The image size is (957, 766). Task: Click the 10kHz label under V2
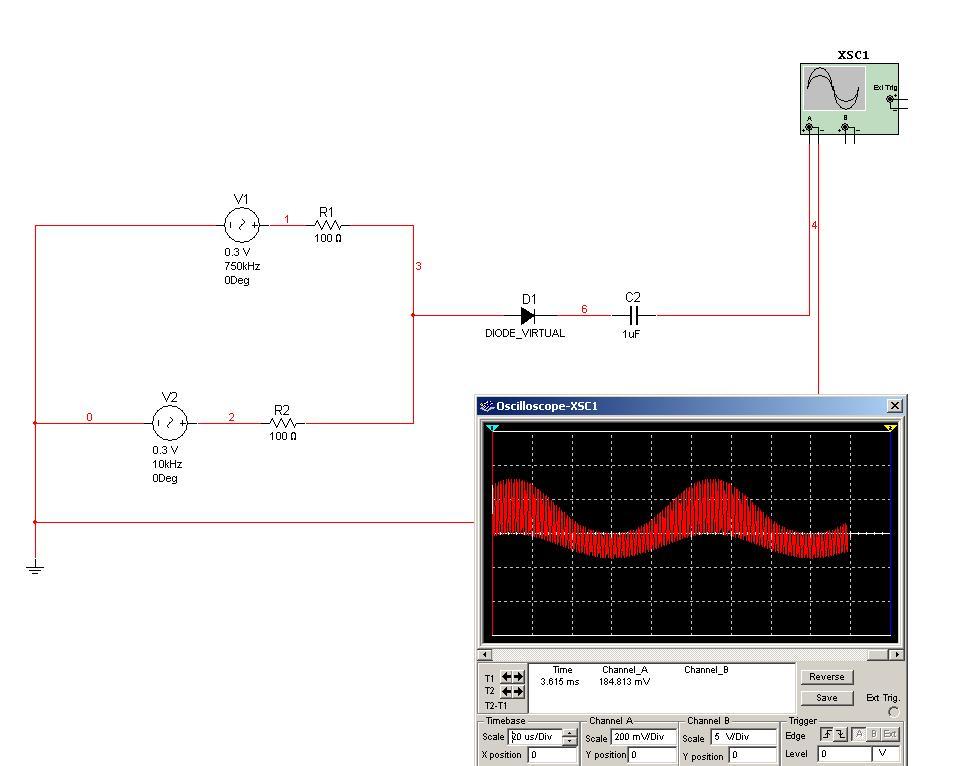coord(167,464)
